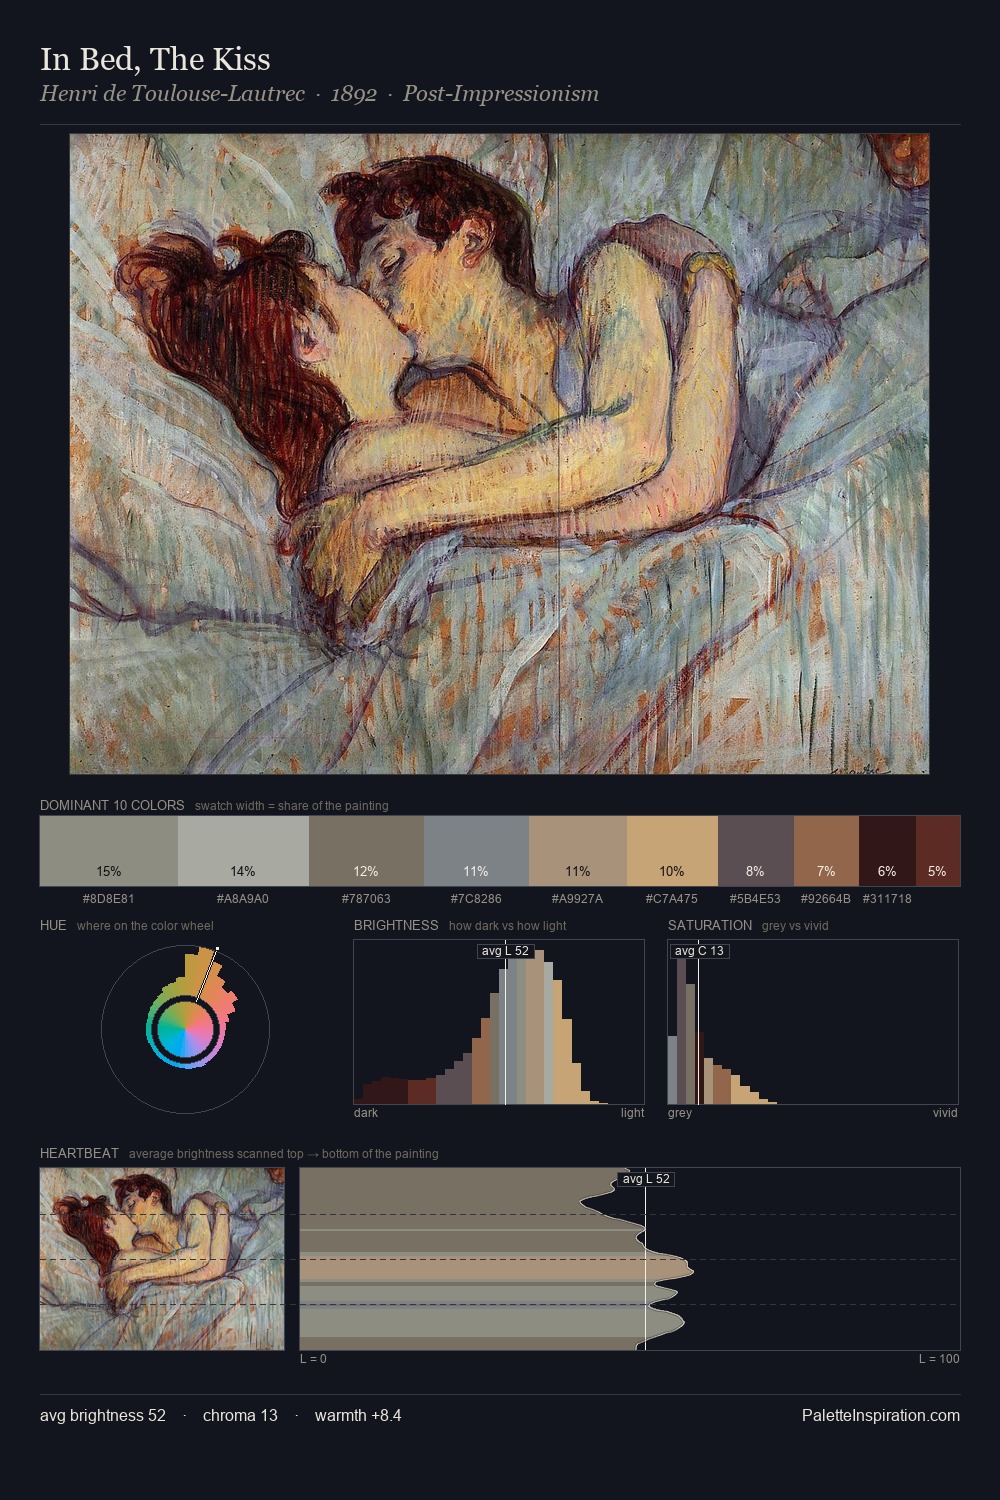The height and width of the screenshot is (1500, 1000).
Task: Click the #5B4E53 swatch marked 8%
Action: (756, 851)
